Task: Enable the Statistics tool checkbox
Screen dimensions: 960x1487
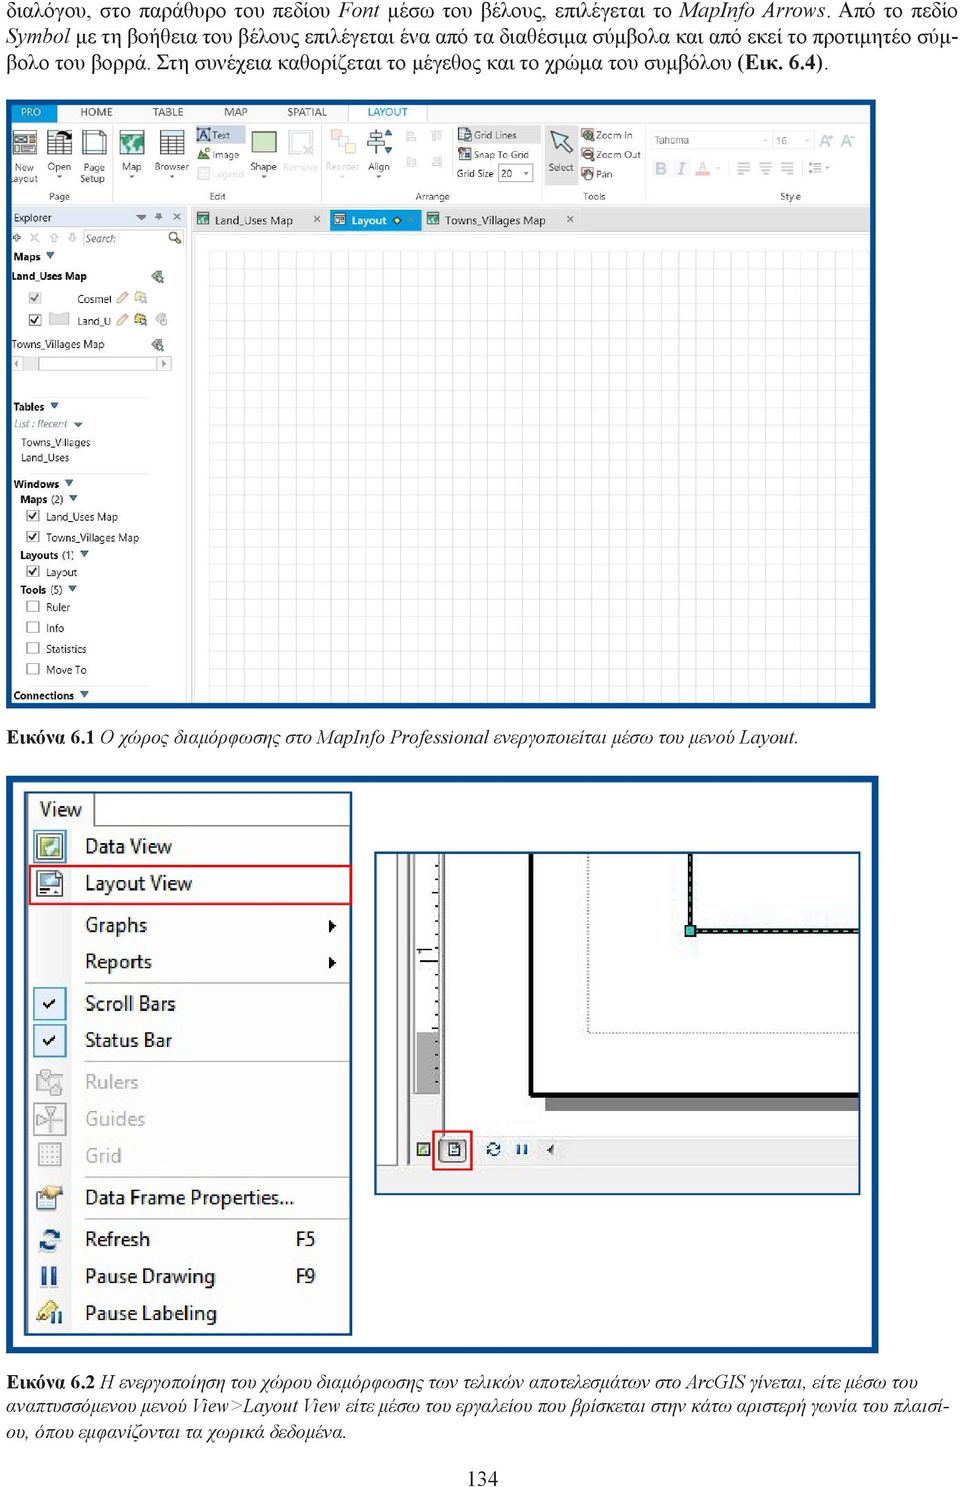Action: click(x=33, y=649)
